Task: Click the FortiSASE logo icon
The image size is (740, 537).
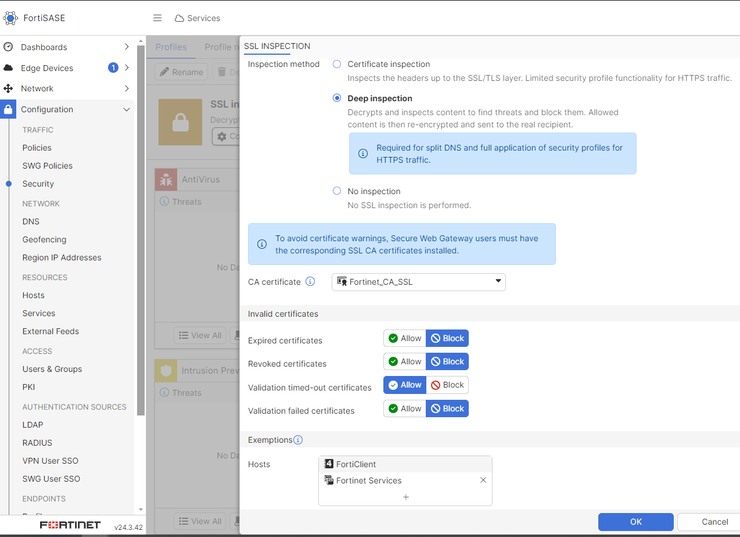Action: point(10,18)
